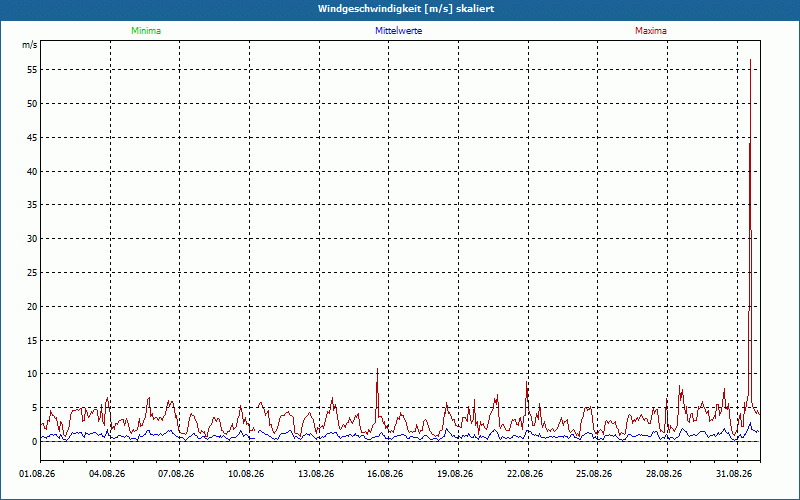Click the date label 22.08.26
Viewport: 800px width, 500px height.
click(524, 474)
